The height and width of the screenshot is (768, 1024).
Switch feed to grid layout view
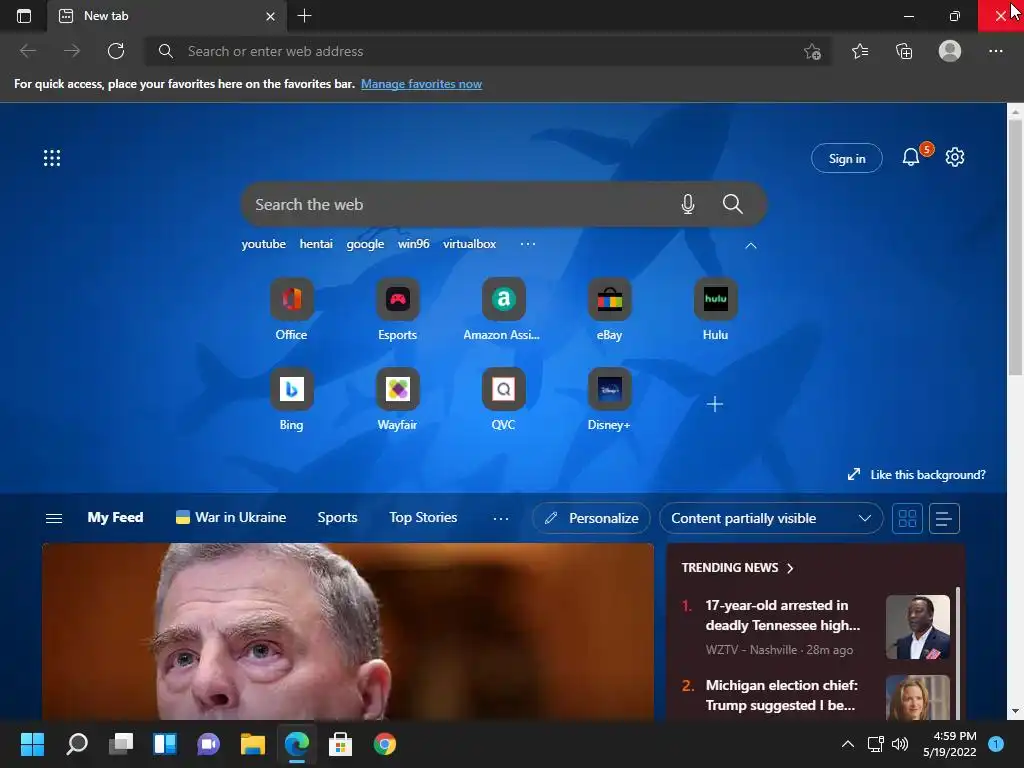click(x=907, y=519)
